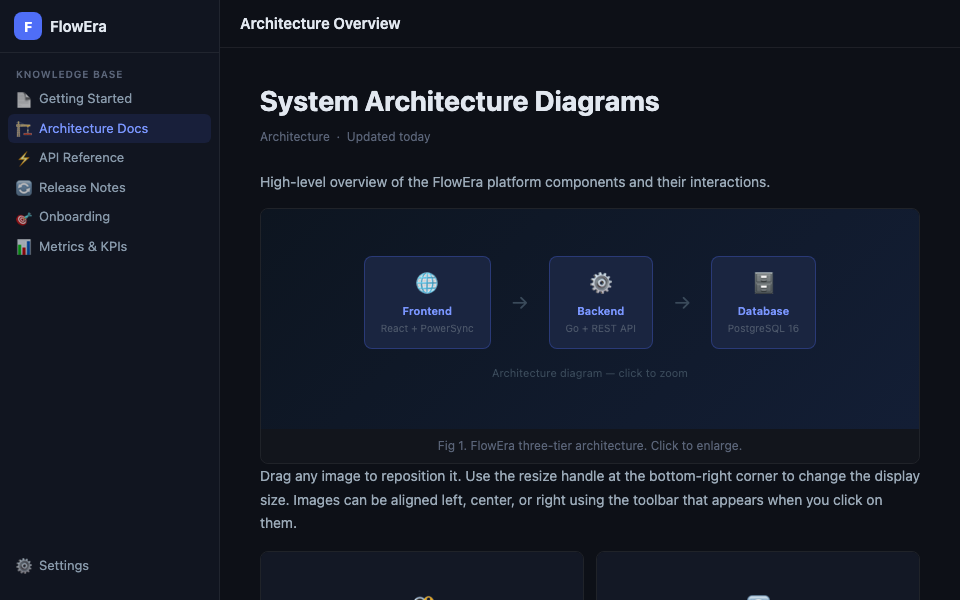Image resolution: width=960 pixels, height=600 pixels.
Task: Select the Onboarding target icon
Action: 24,217
